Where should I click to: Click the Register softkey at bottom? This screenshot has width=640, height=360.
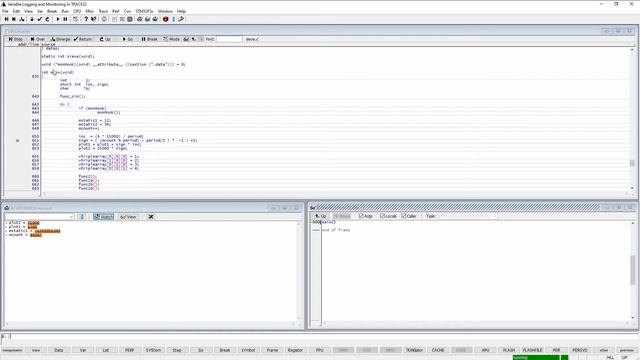[x=295, y=350]
